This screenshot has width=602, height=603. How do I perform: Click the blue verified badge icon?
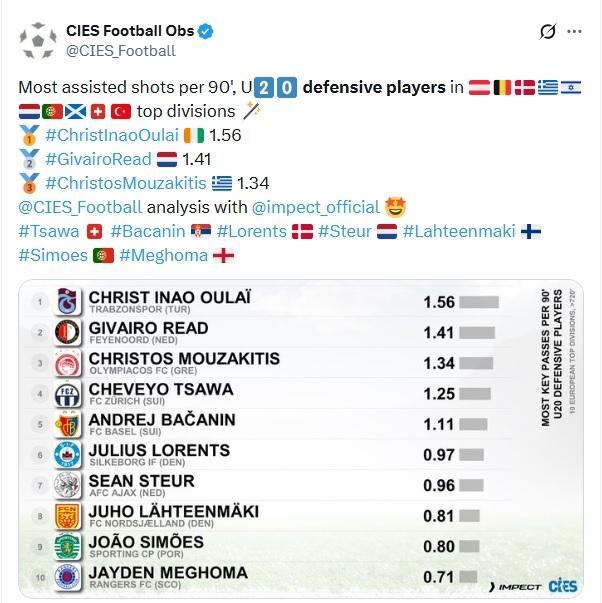click(205, 31)
